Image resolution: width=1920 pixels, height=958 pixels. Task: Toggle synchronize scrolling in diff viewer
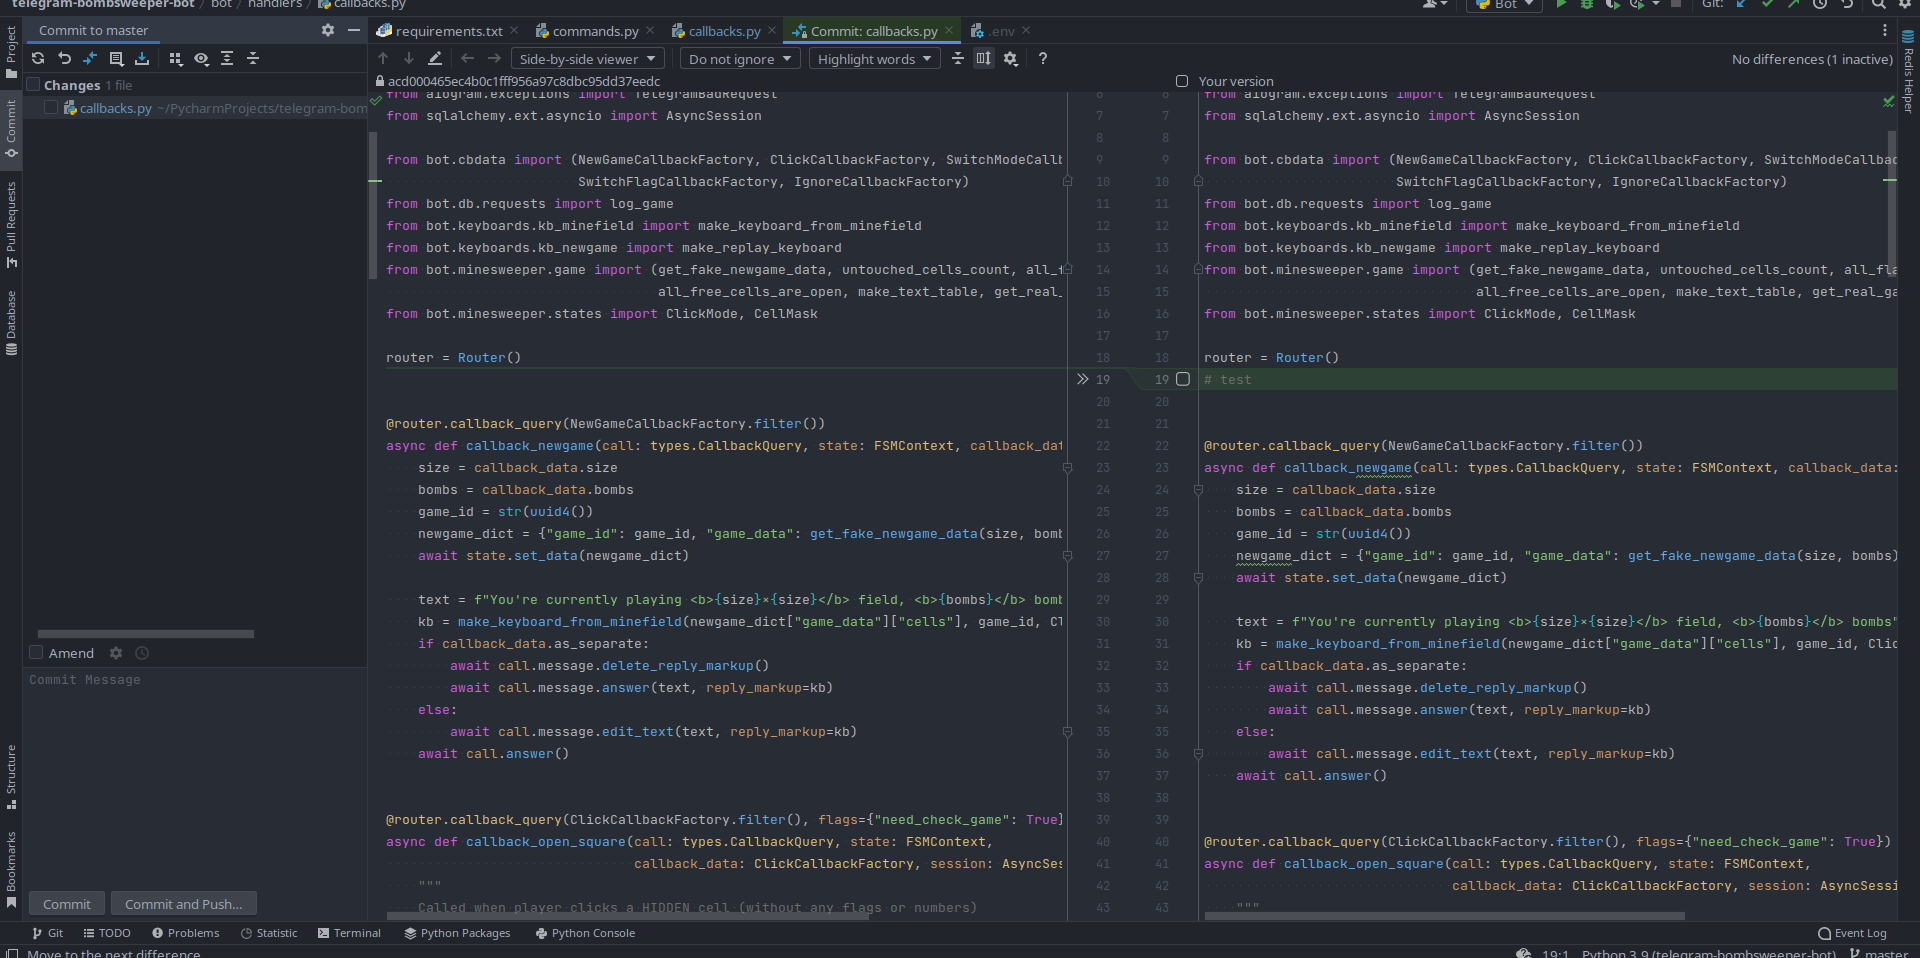(984, 59)
